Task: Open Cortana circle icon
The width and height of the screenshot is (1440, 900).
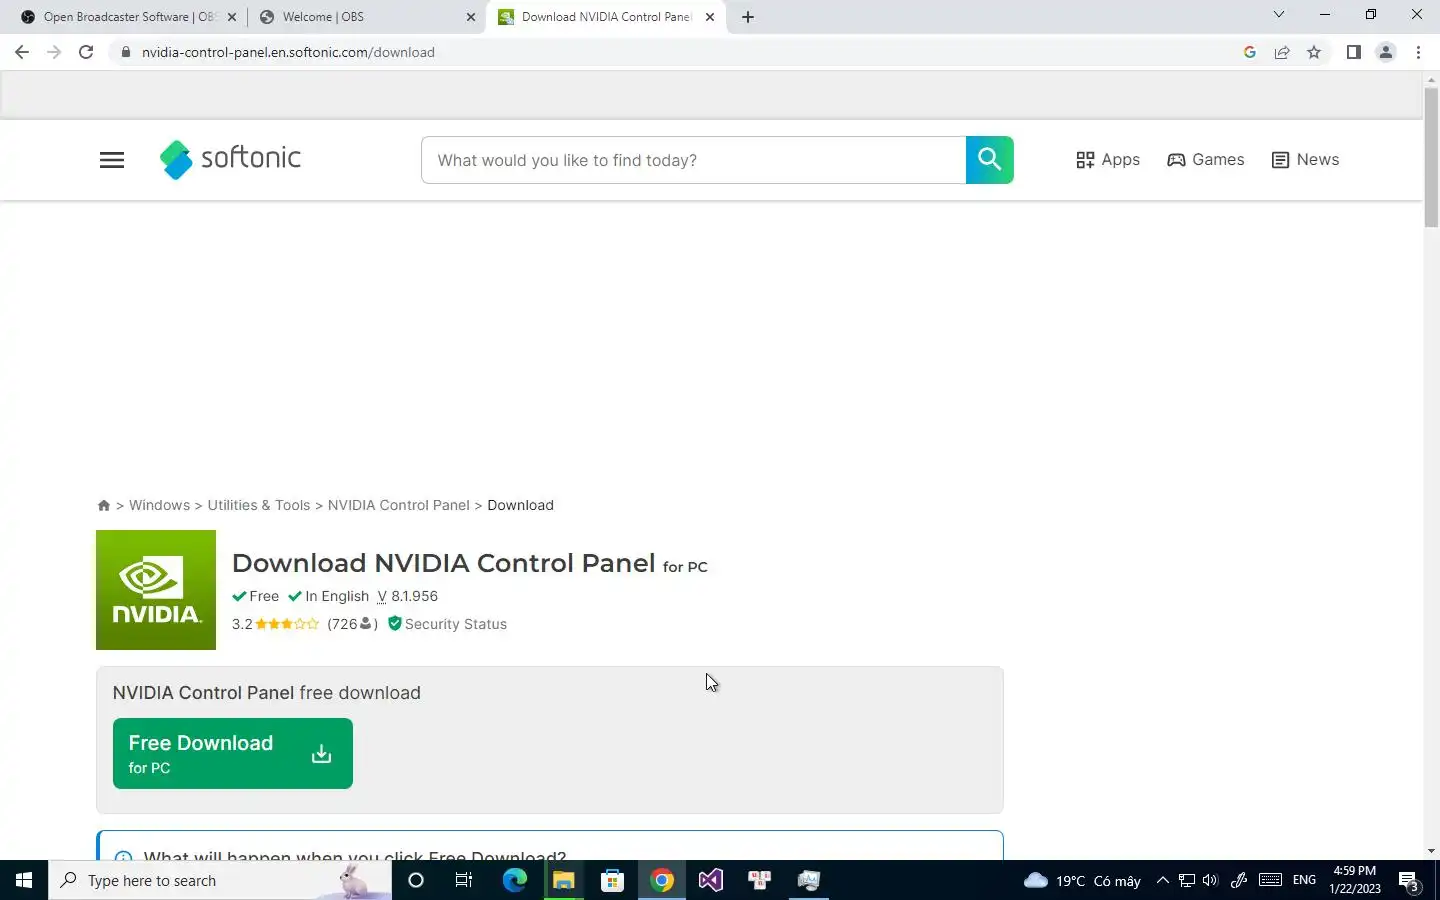Action: coord(416,880)
